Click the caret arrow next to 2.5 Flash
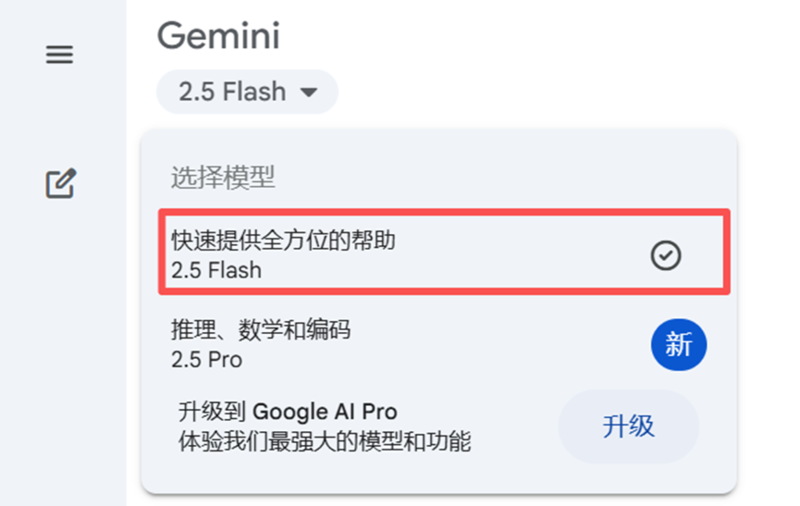Image resolution: width=800 pixels, height=506 pixels. (309, 93)
